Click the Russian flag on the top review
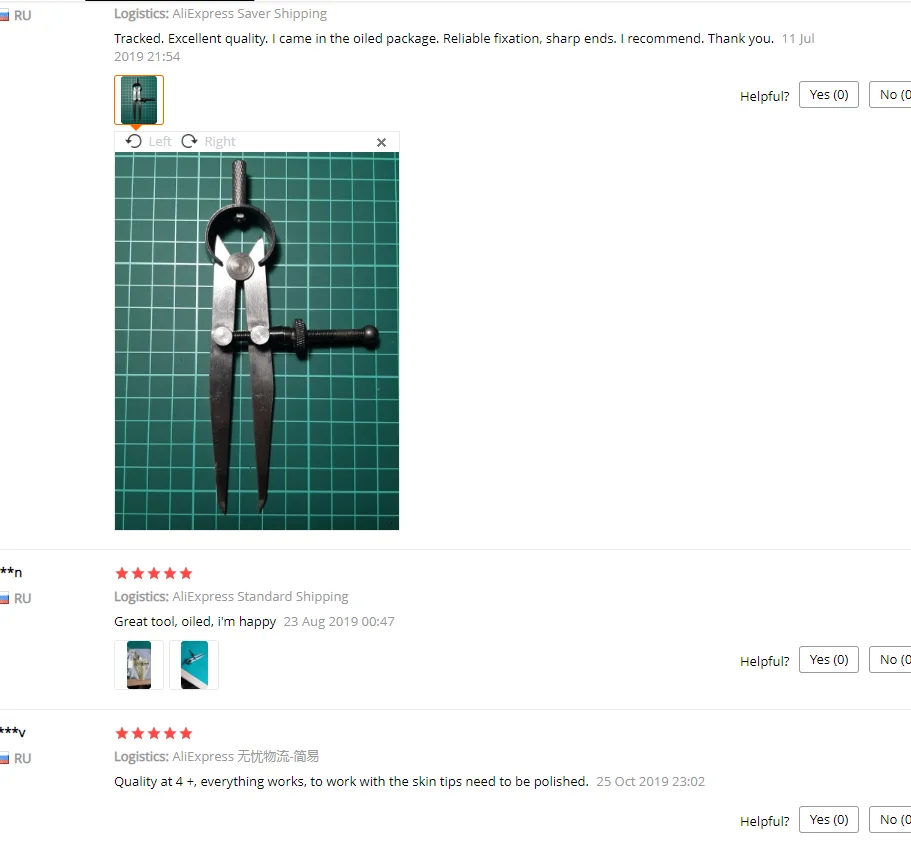This screenshot has width=911, height=845. 4,16
